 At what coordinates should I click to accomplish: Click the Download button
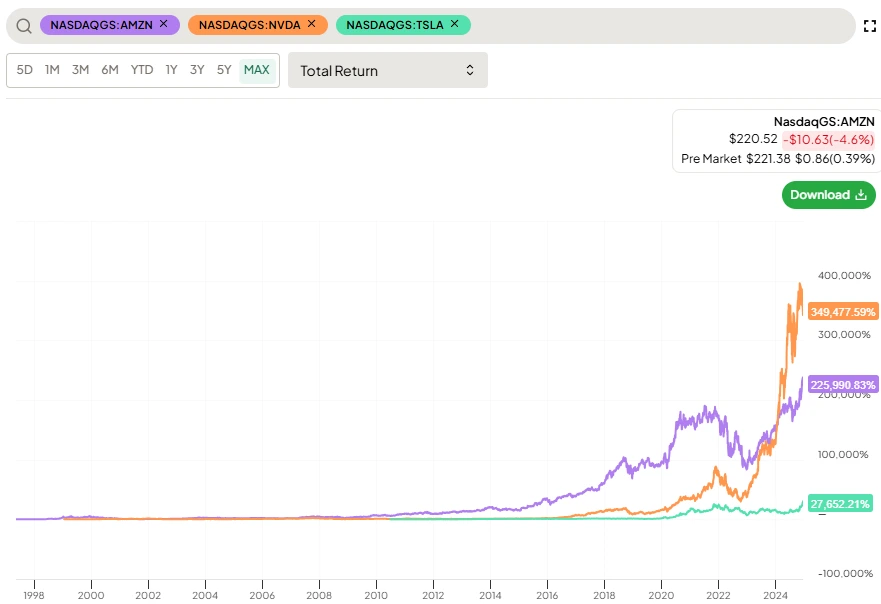(x=829, y=195)
